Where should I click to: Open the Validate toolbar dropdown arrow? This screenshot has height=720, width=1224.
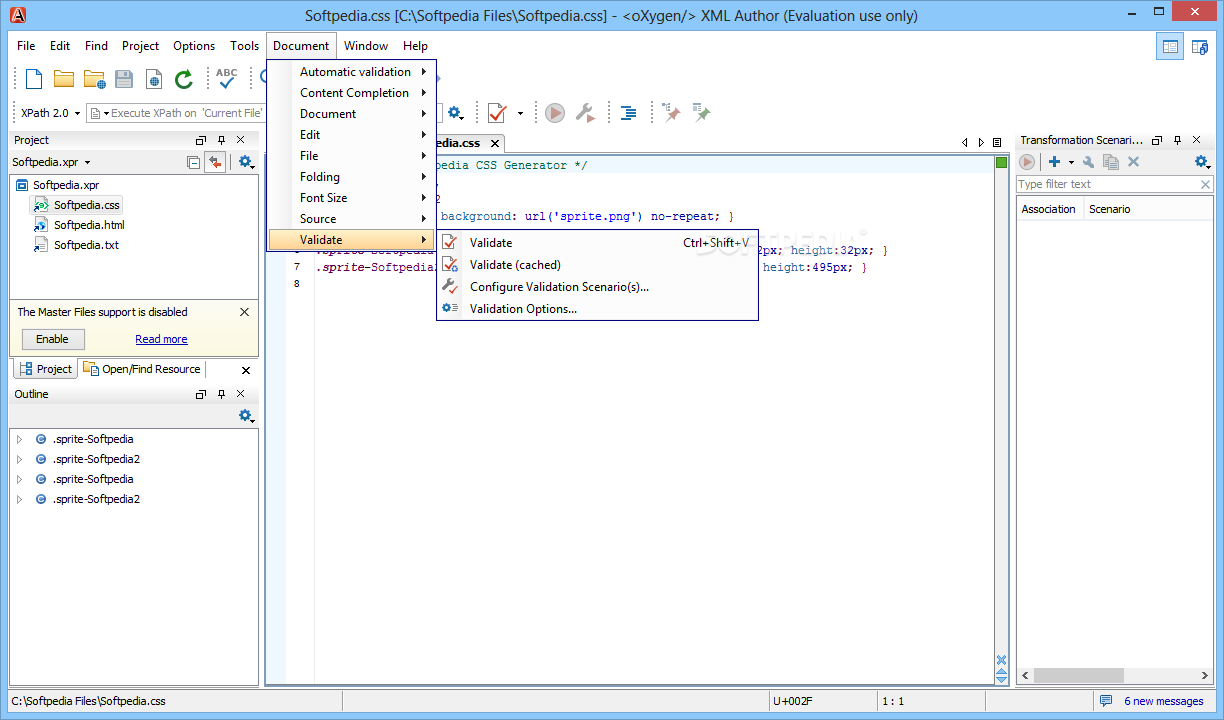520,113
